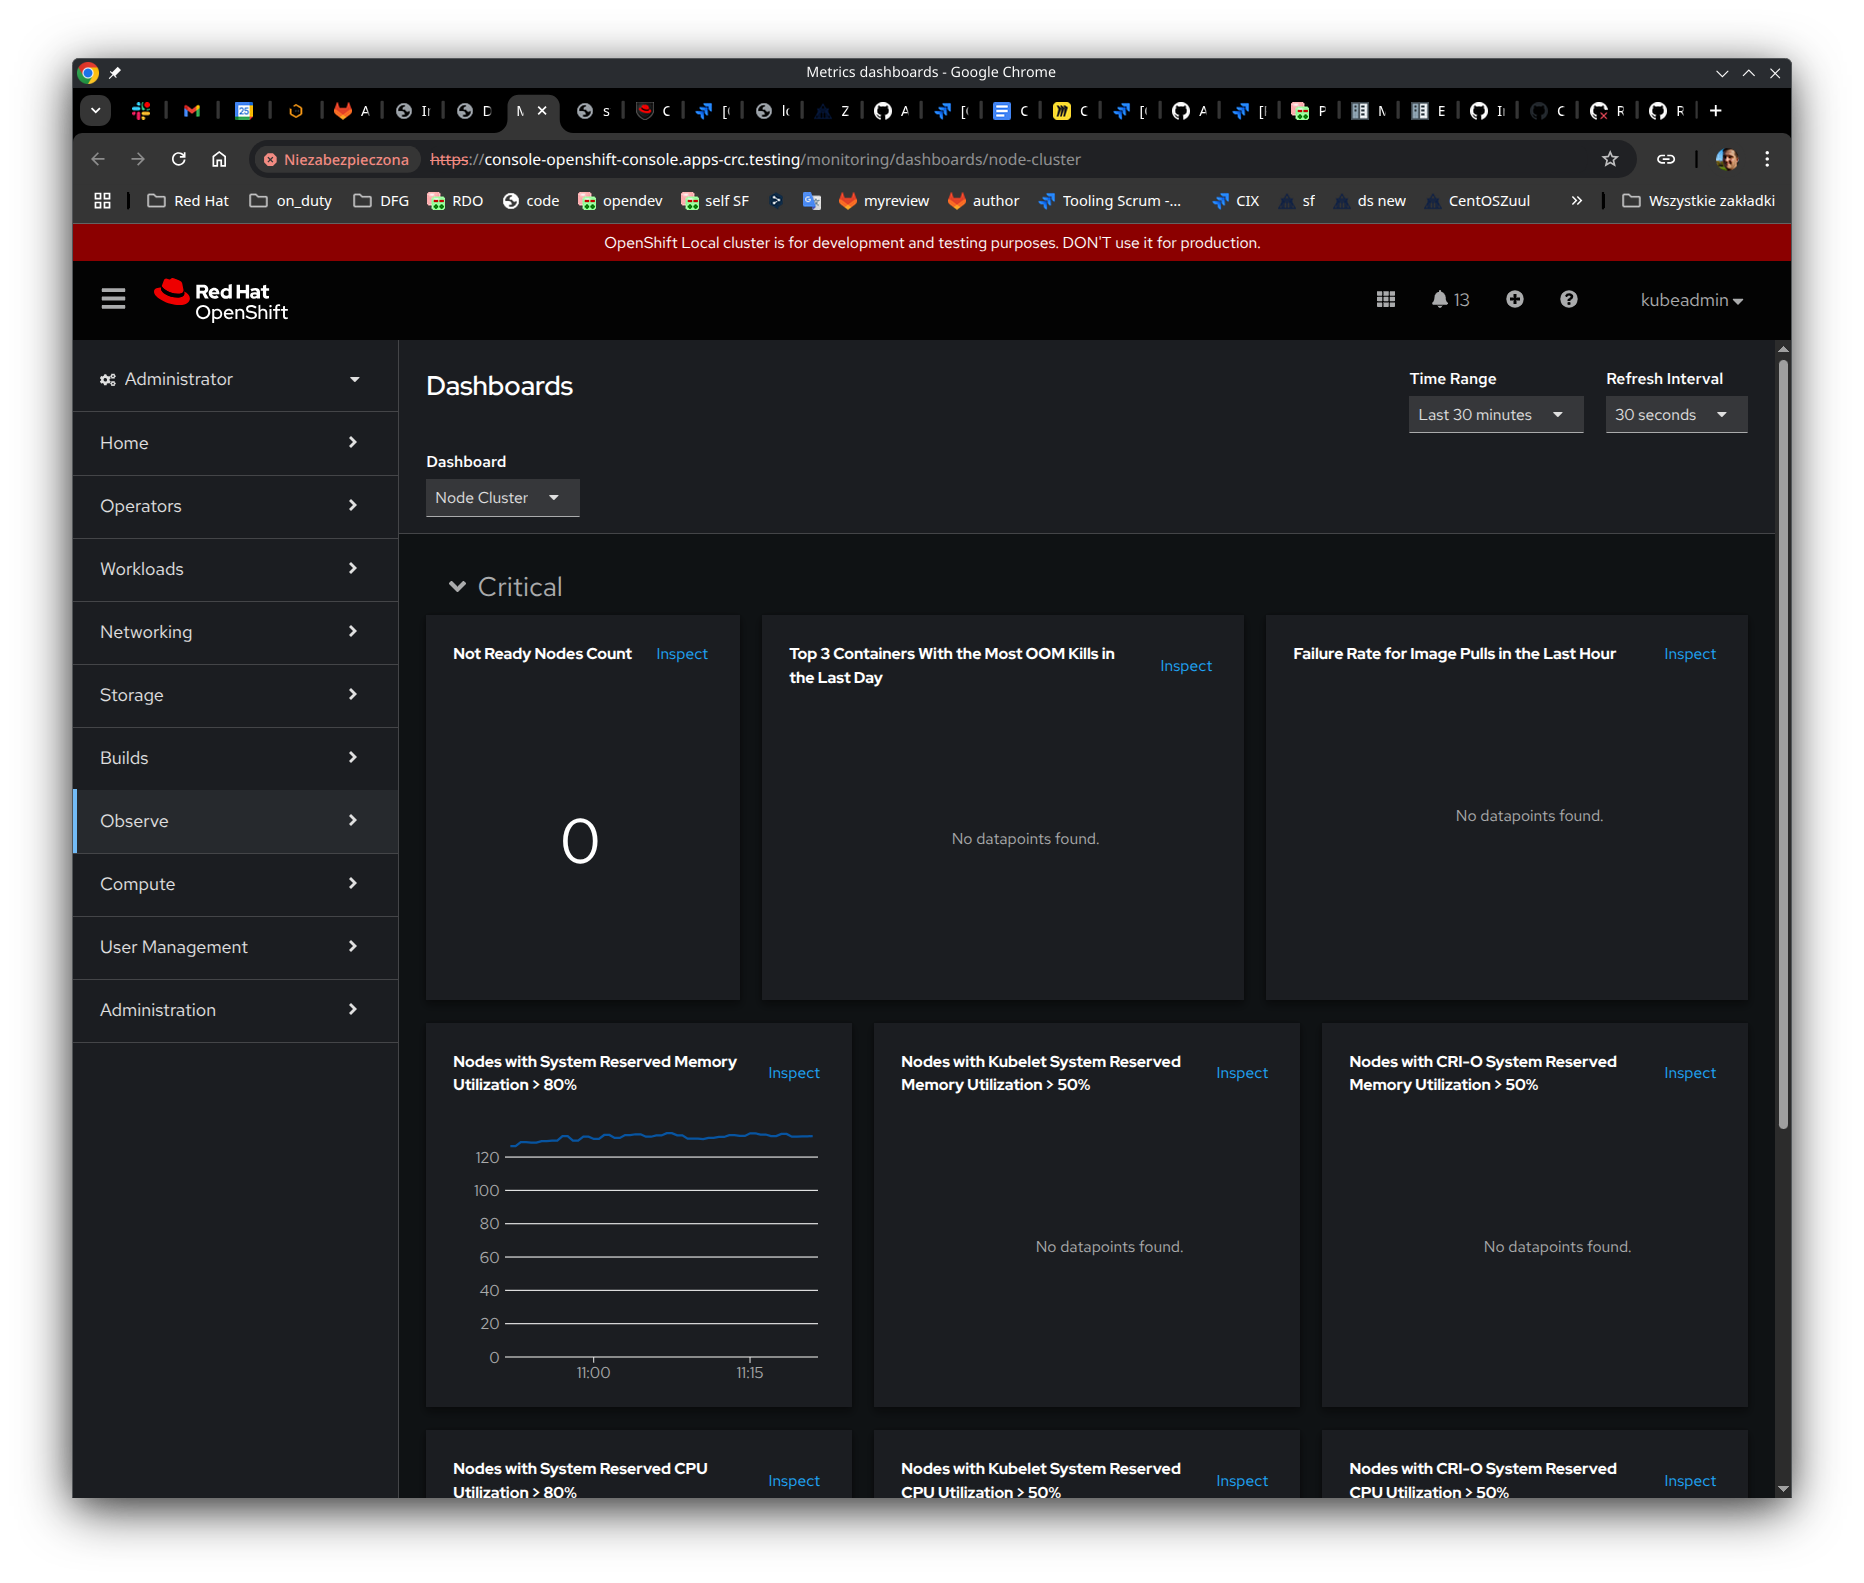The width and height of the screenshot is (1864, 1583).
Task: Open the Node Cluster dashboard dropdown
Action: 502,498
